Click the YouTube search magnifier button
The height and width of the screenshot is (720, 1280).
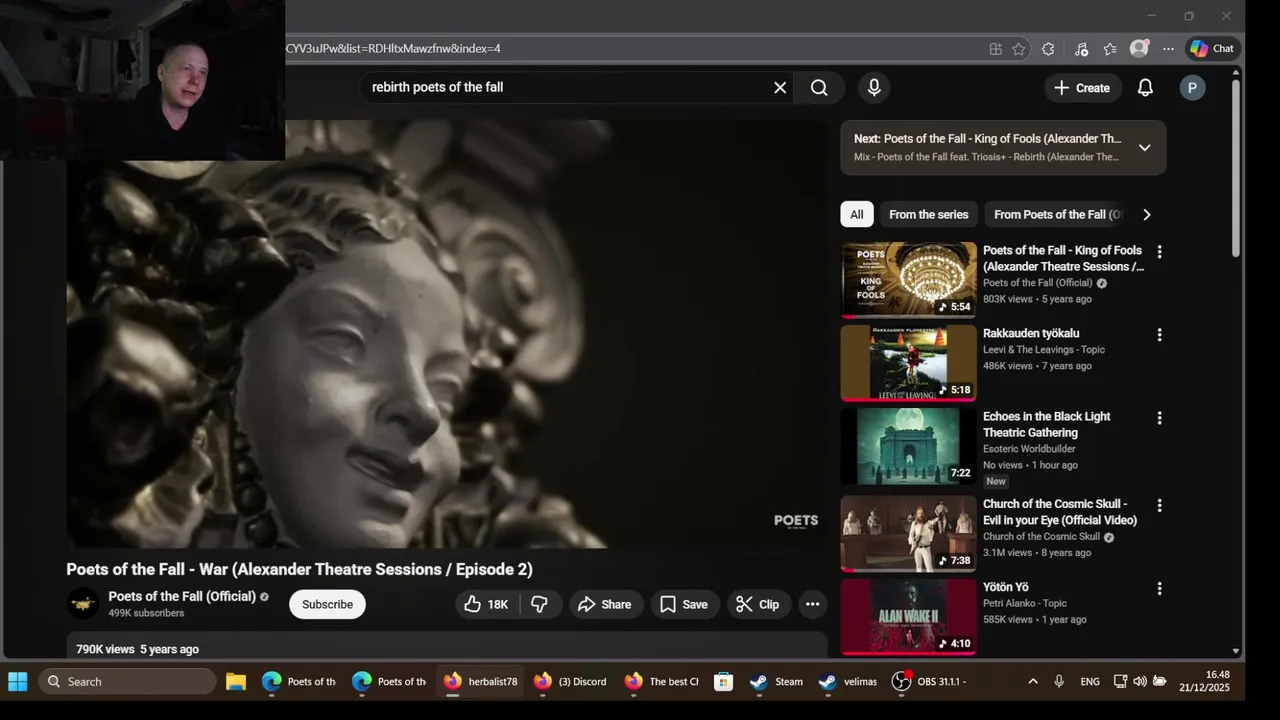819,88
